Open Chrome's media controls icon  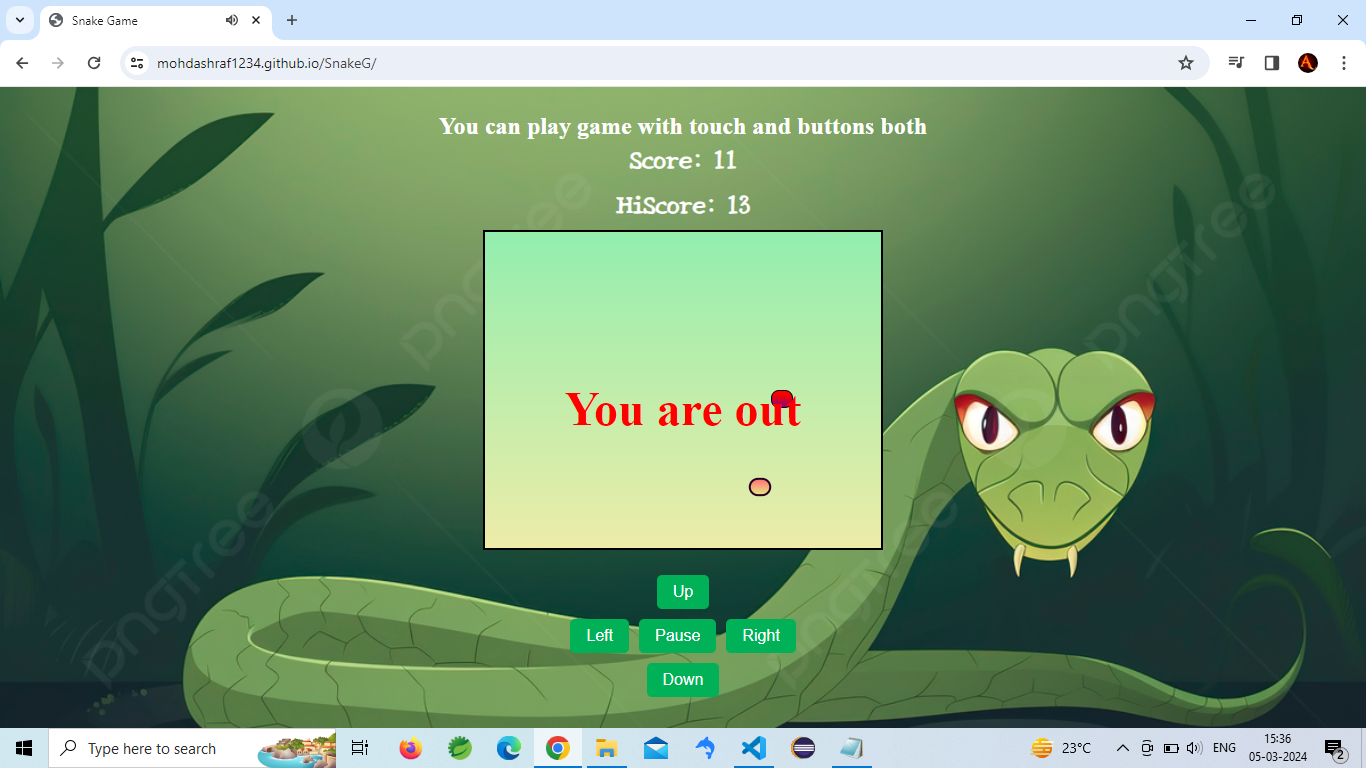(1236, 62)
